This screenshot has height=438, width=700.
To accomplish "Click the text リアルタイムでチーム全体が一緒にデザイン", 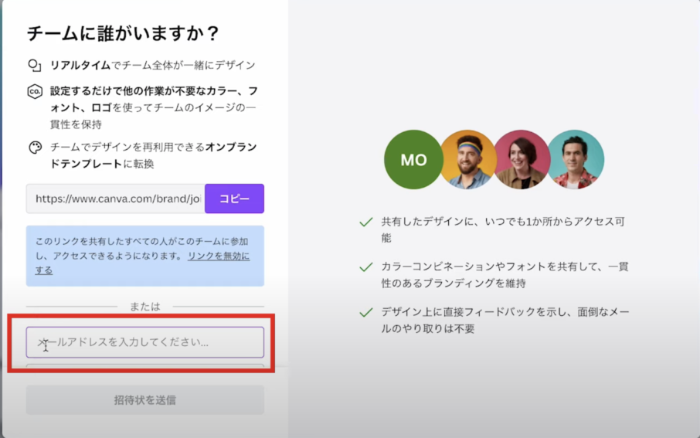I will click(x=153, y=65).
